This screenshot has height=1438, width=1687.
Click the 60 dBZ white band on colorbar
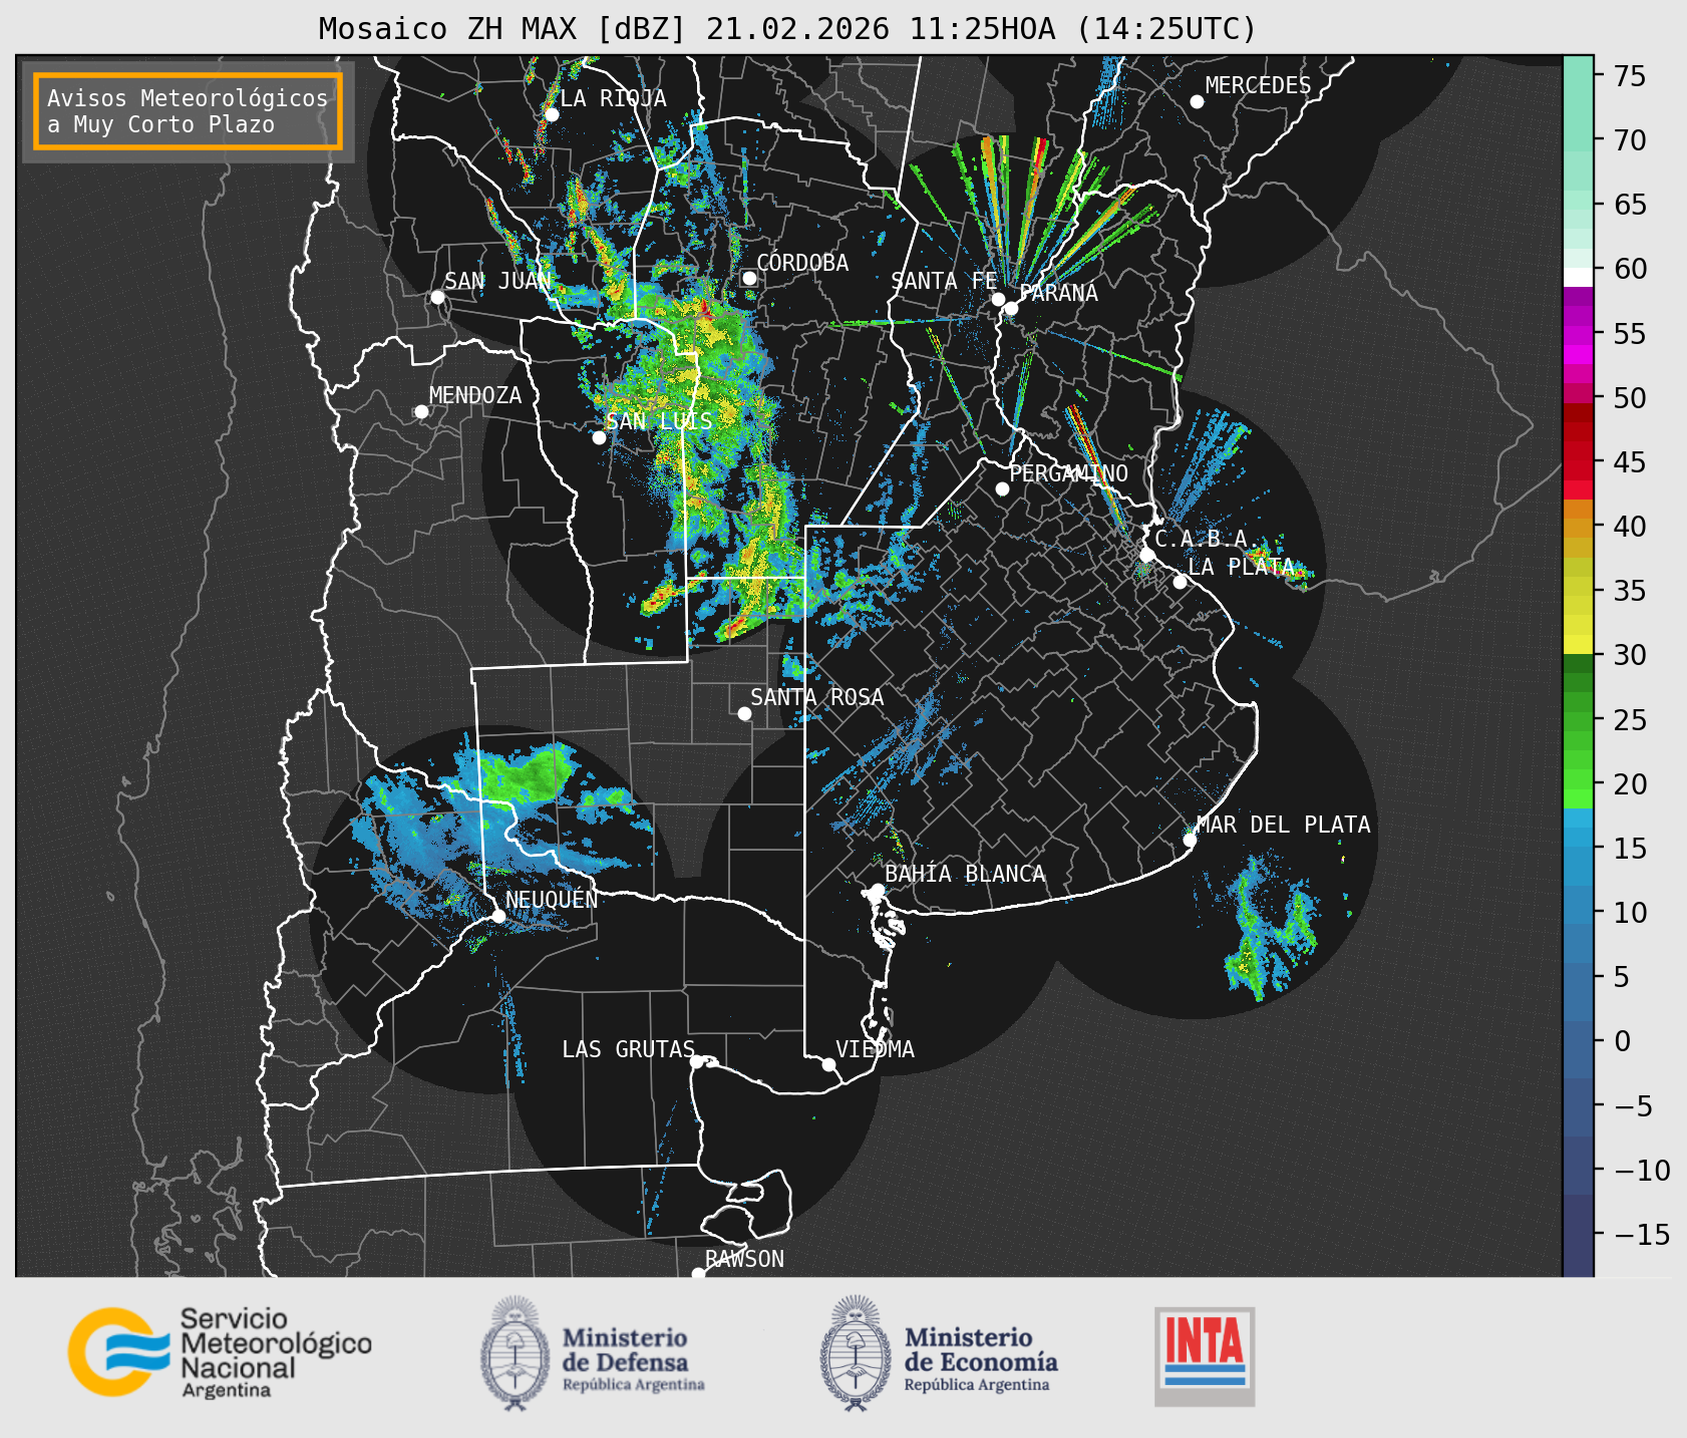pos(1578,277)
